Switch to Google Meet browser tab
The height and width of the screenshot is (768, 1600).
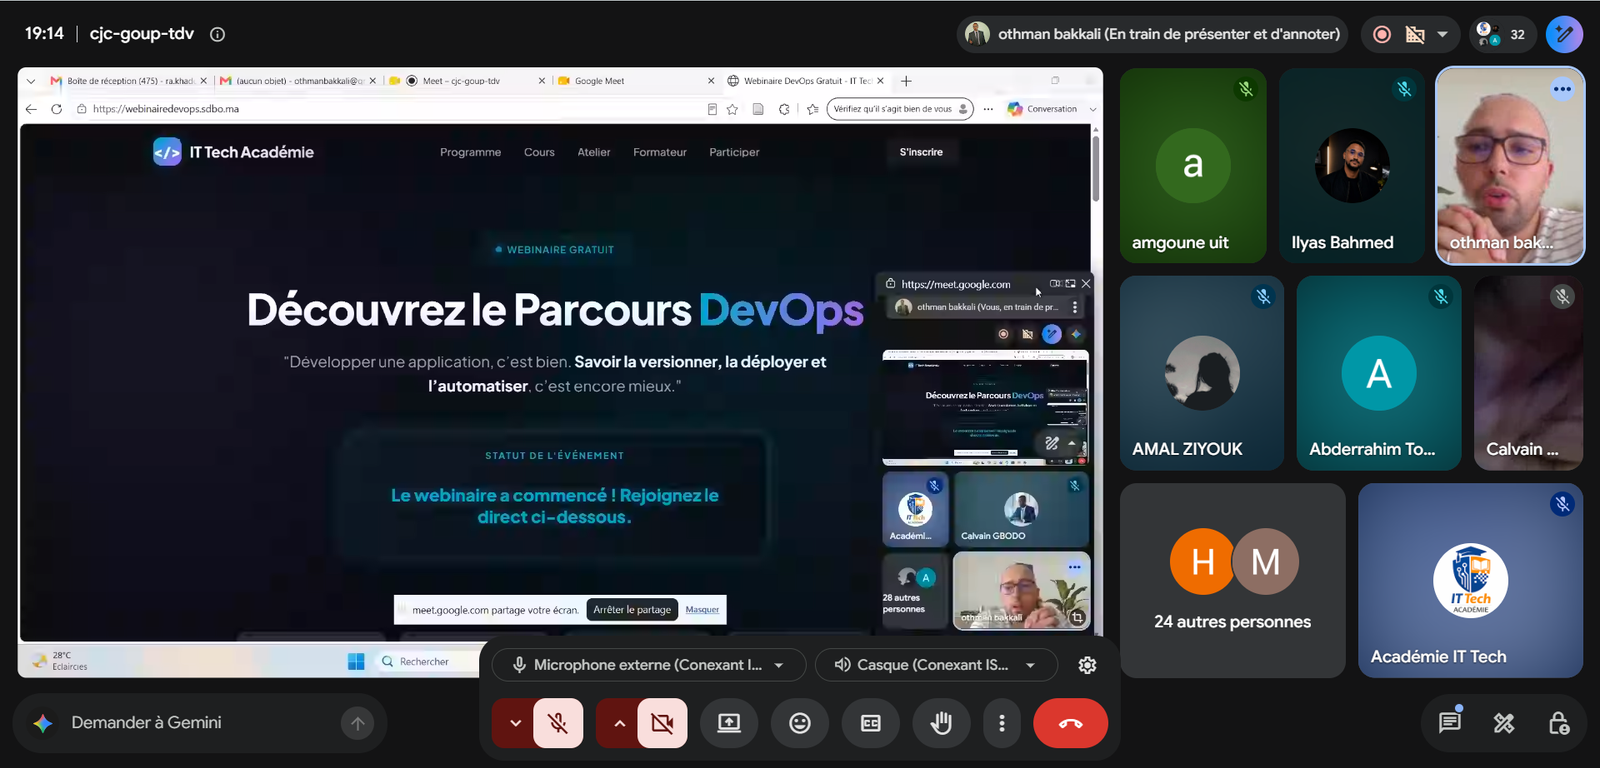pos(635,81)
